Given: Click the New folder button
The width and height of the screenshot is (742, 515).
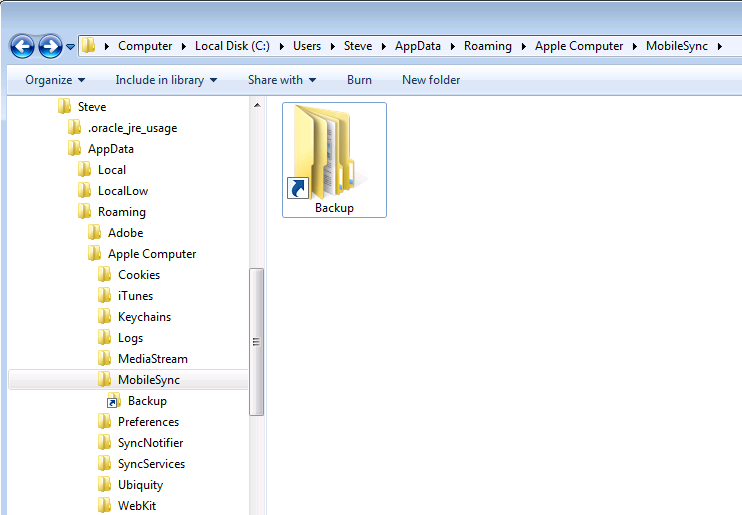Looking at the screenshot, I should 431,80.
